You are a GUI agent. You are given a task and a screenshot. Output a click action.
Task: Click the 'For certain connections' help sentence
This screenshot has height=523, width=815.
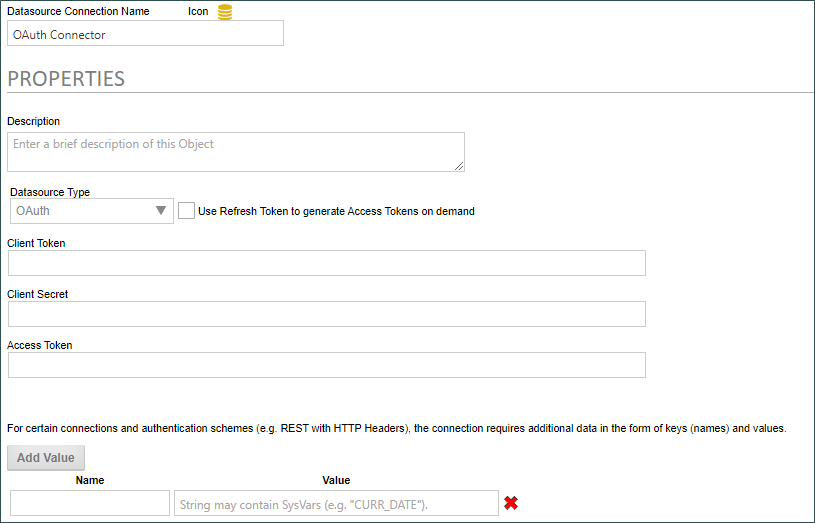point(397,428)
